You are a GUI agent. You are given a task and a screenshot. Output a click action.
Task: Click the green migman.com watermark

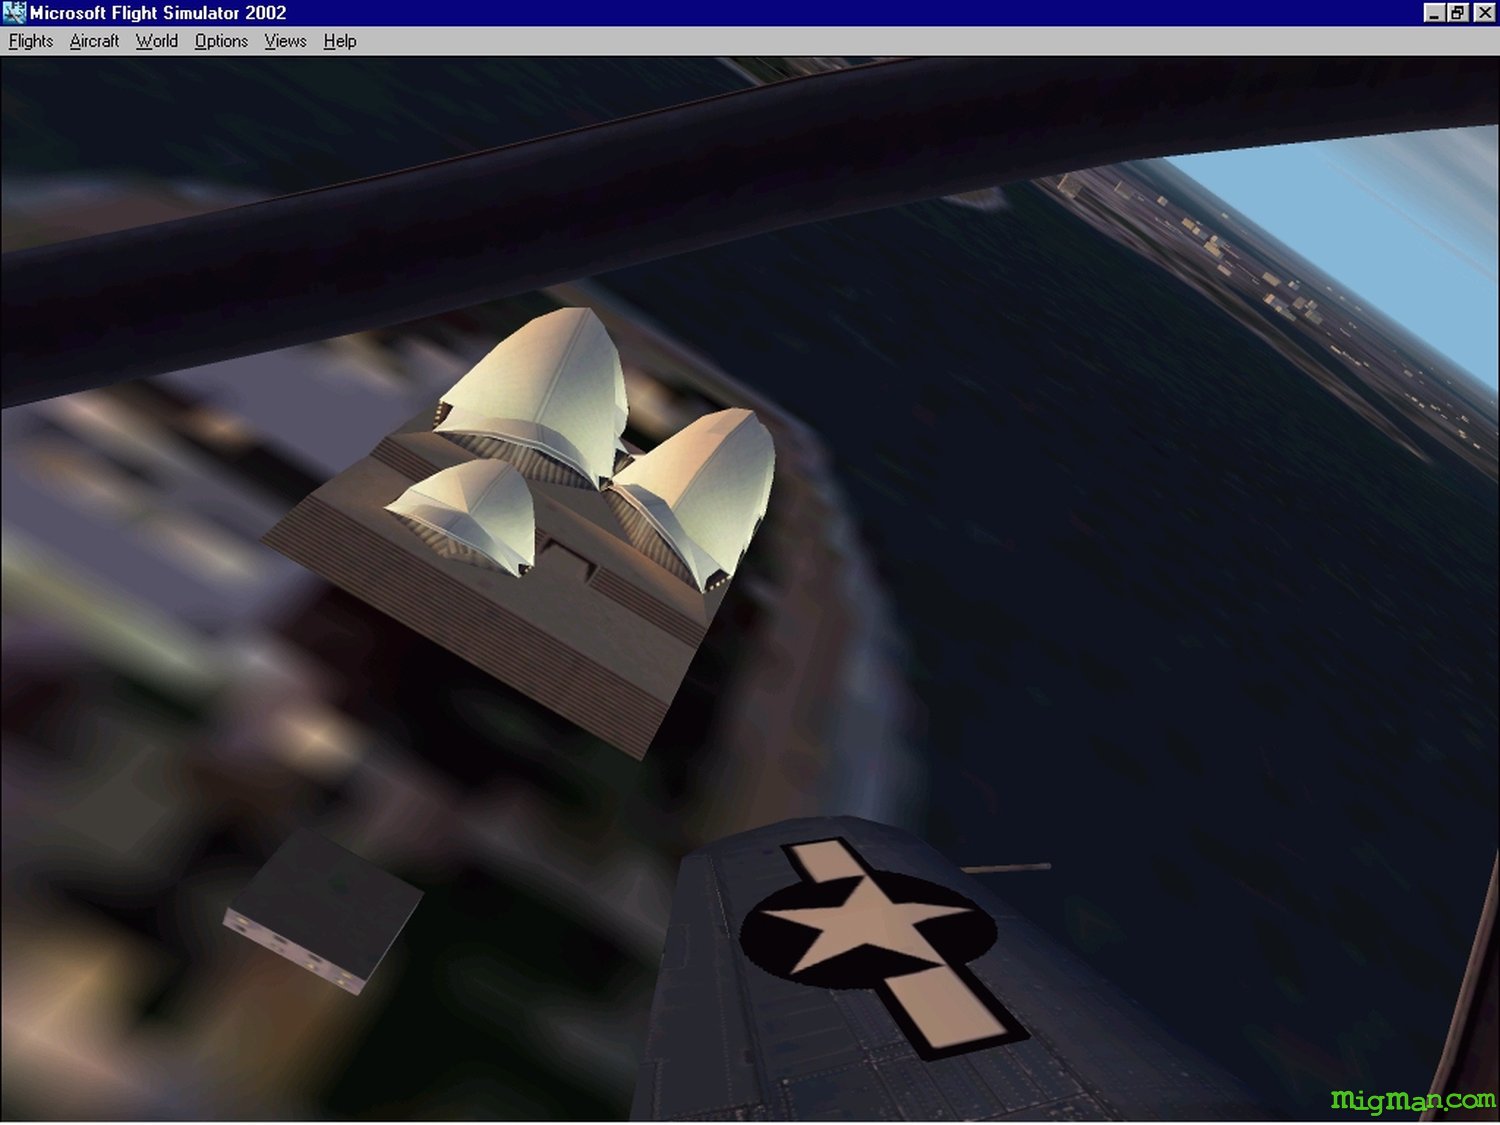(1412, 1100)
